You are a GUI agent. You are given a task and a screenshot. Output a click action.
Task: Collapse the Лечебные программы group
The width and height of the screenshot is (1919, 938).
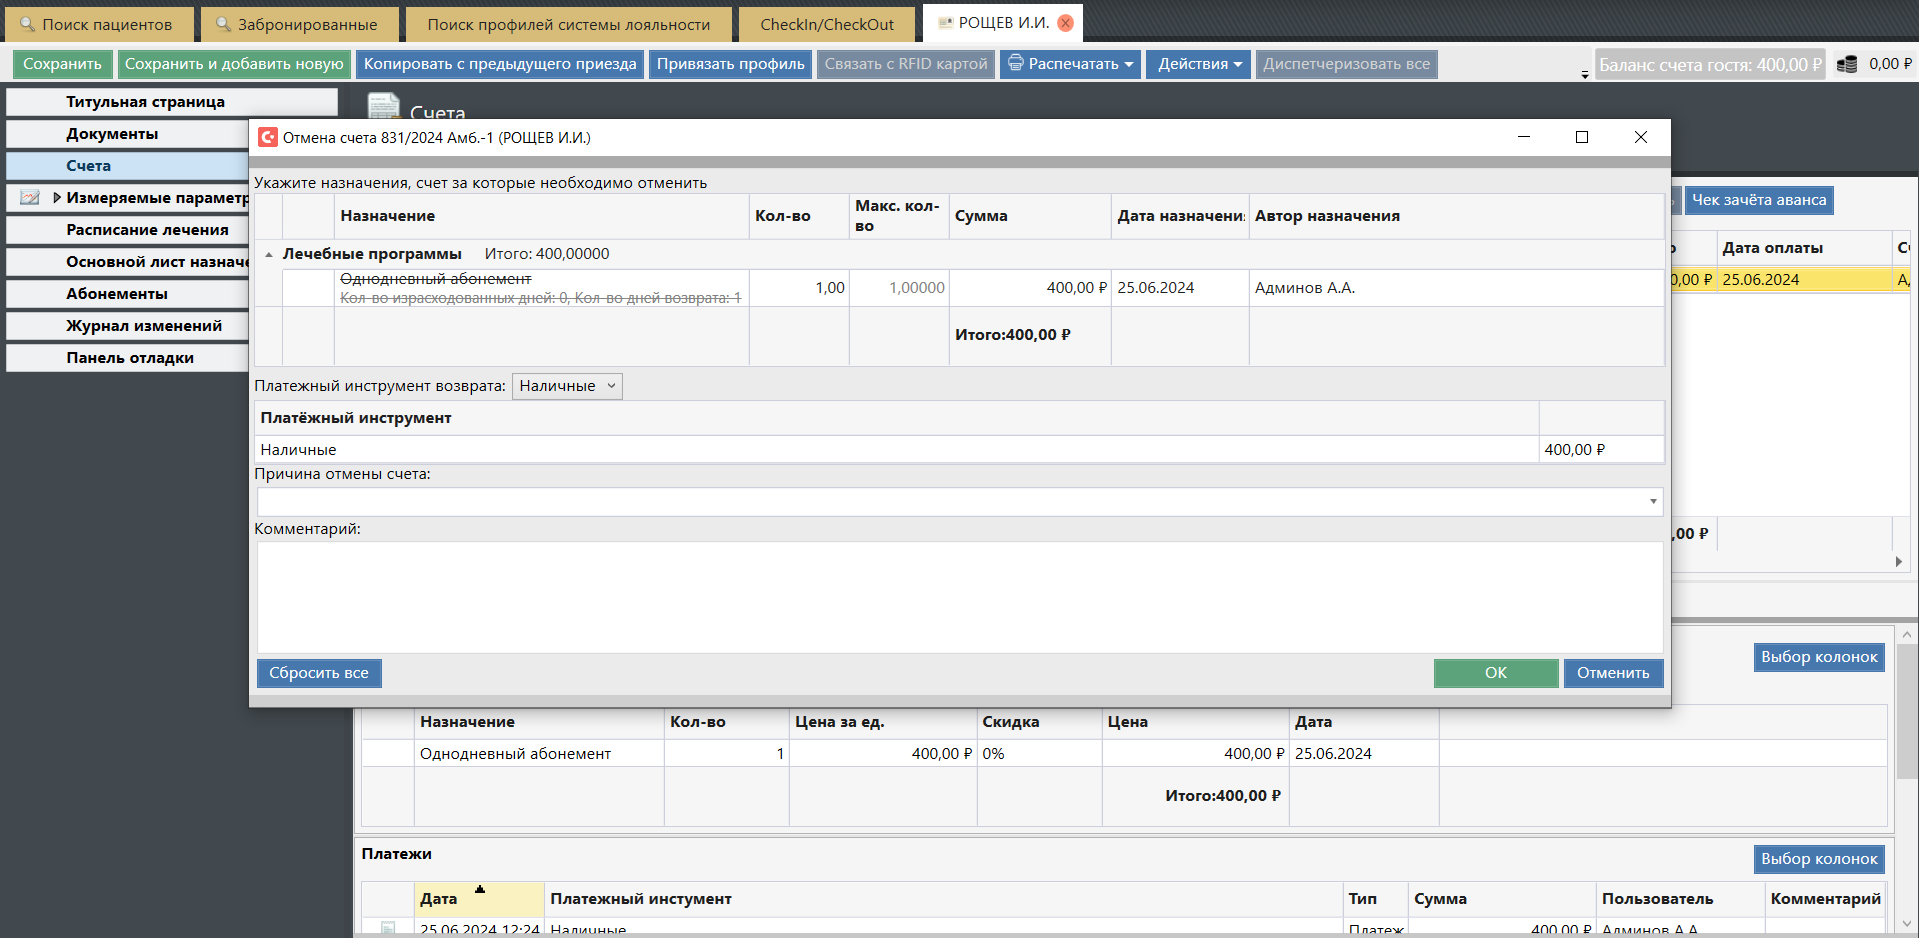point(269,255)
